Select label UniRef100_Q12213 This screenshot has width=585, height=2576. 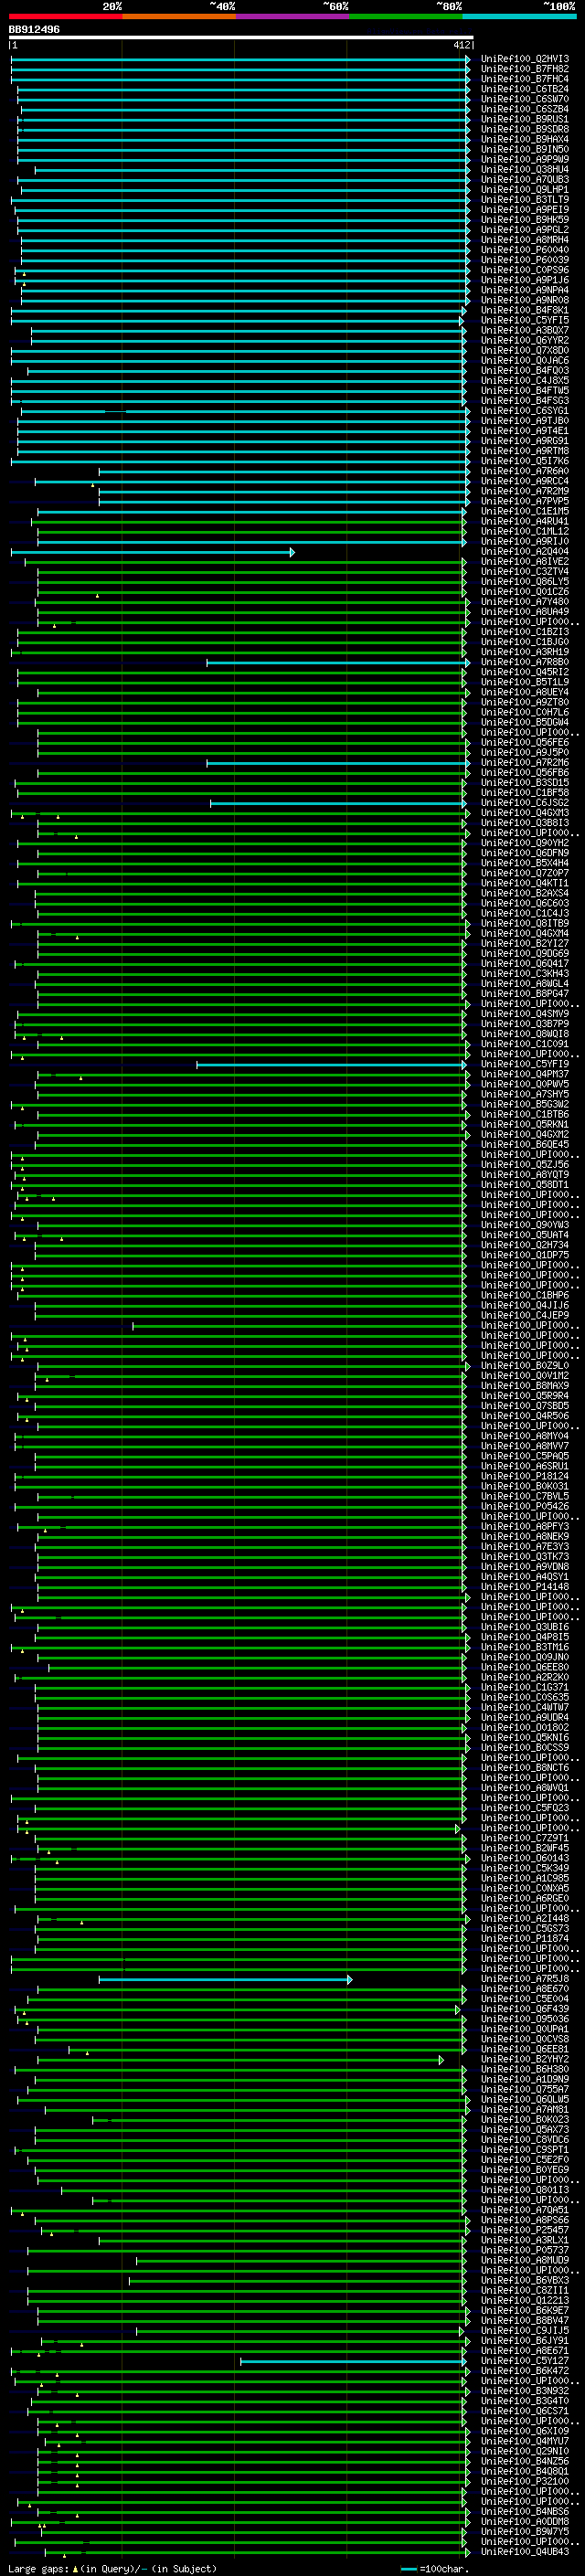point(525,2300)
